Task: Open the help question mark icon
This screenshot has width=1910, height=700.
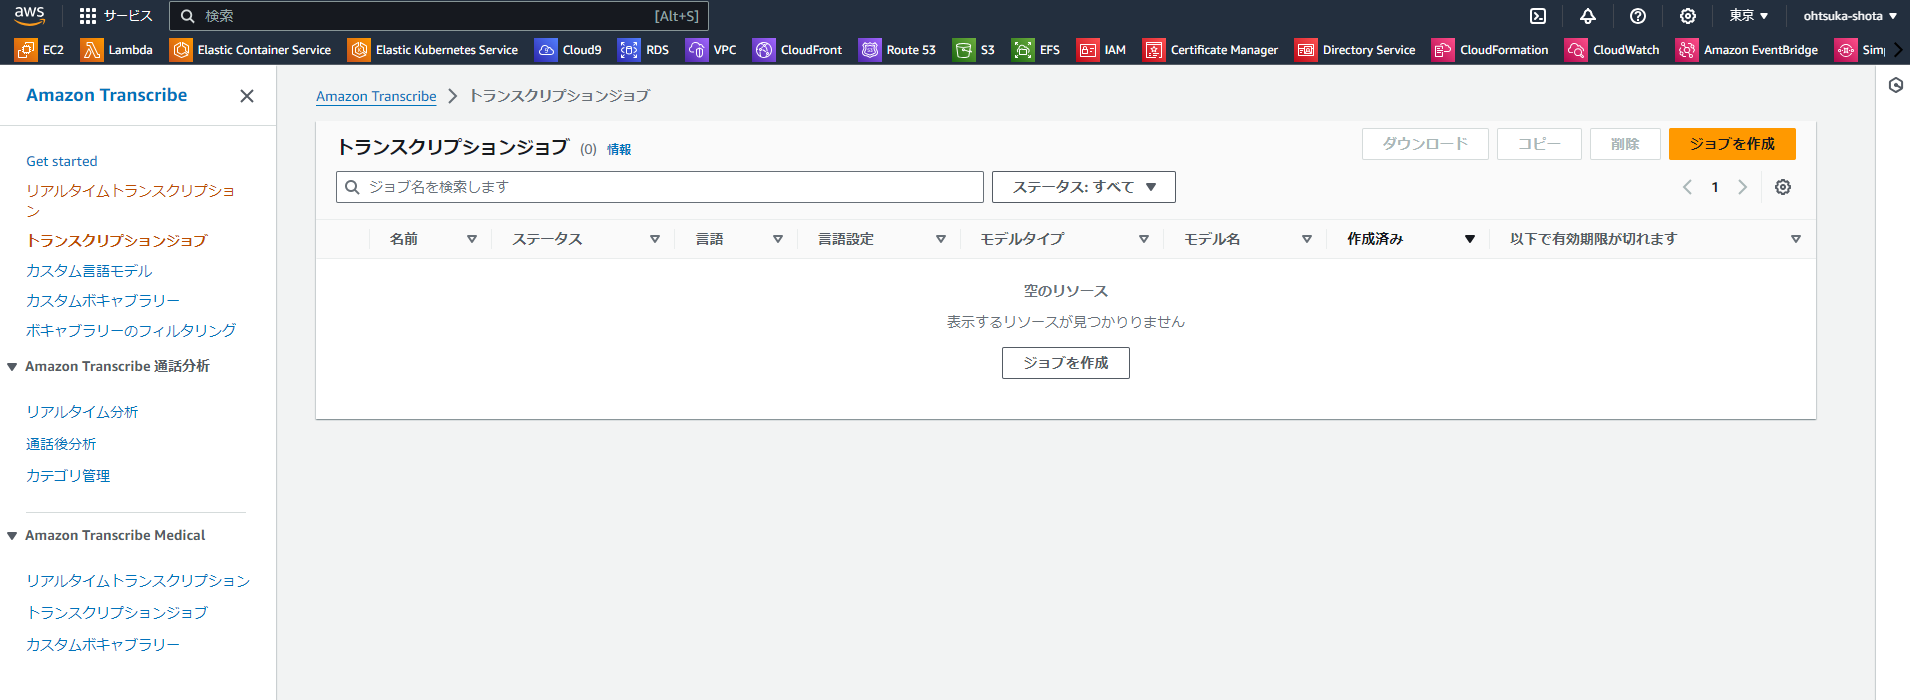Action: tap(1638, 16)
